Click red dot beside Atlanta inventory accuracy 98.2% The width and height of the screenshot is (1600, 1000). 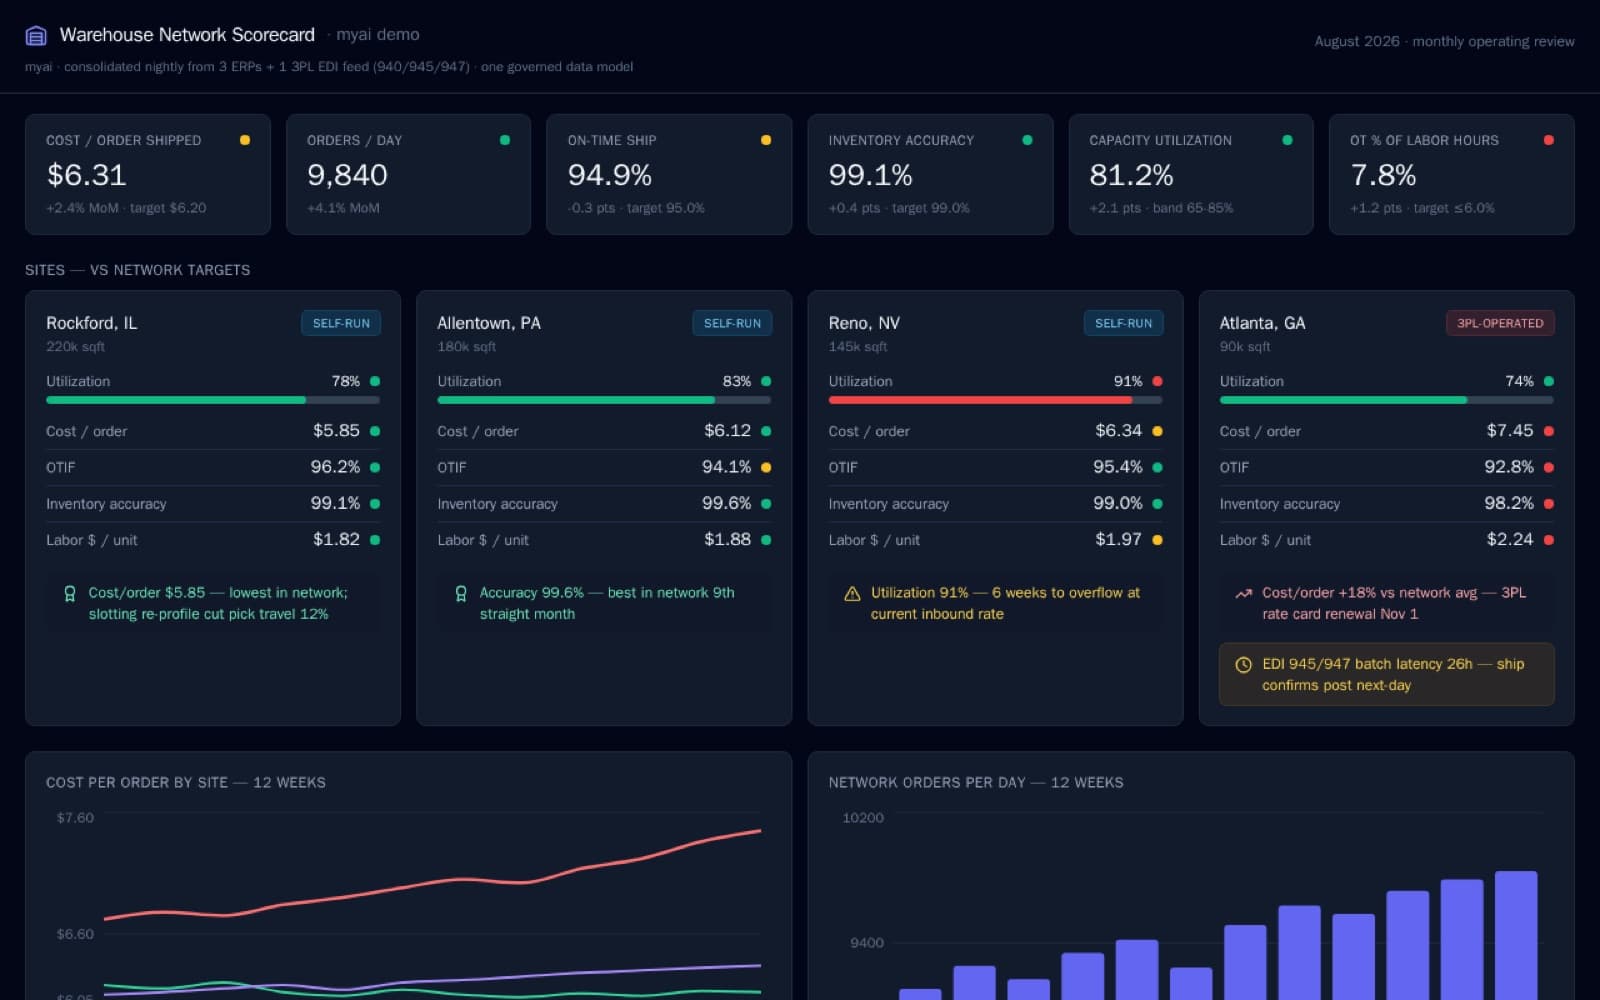[x=1548, y=503]
